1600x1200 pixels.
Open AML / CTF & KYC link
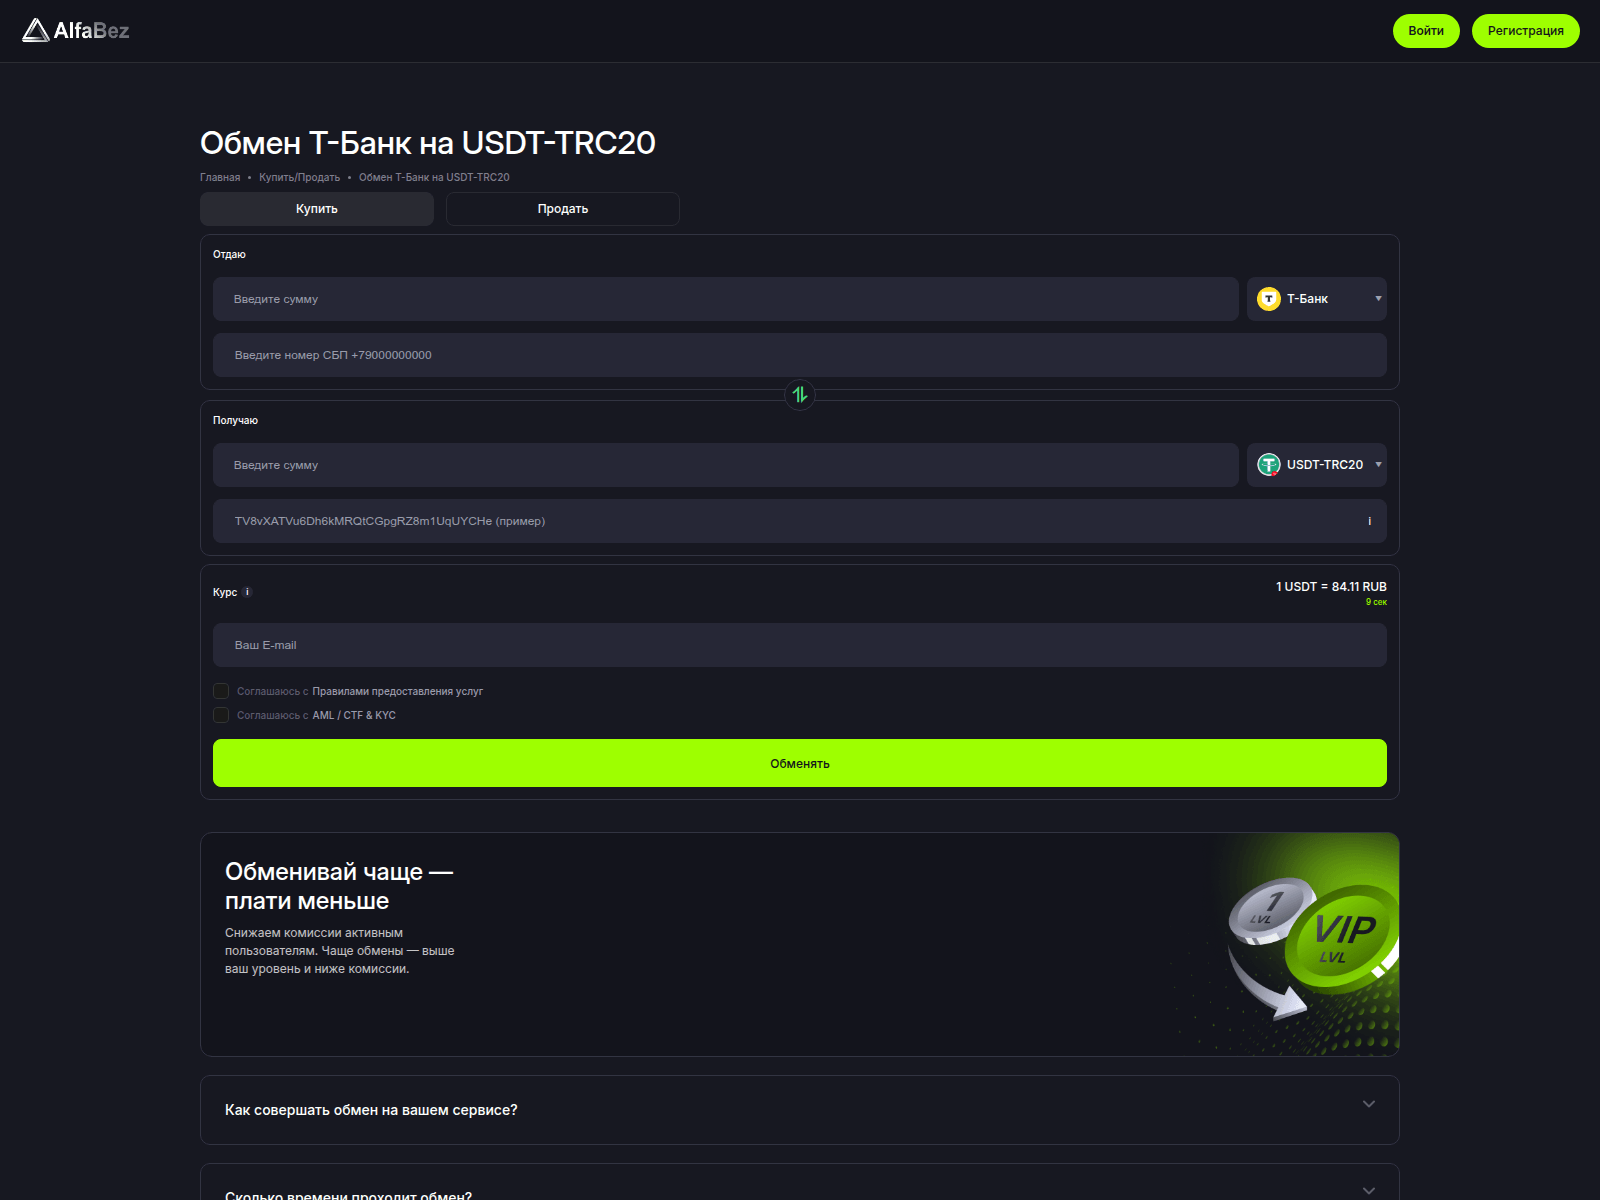tap(354, 715)
